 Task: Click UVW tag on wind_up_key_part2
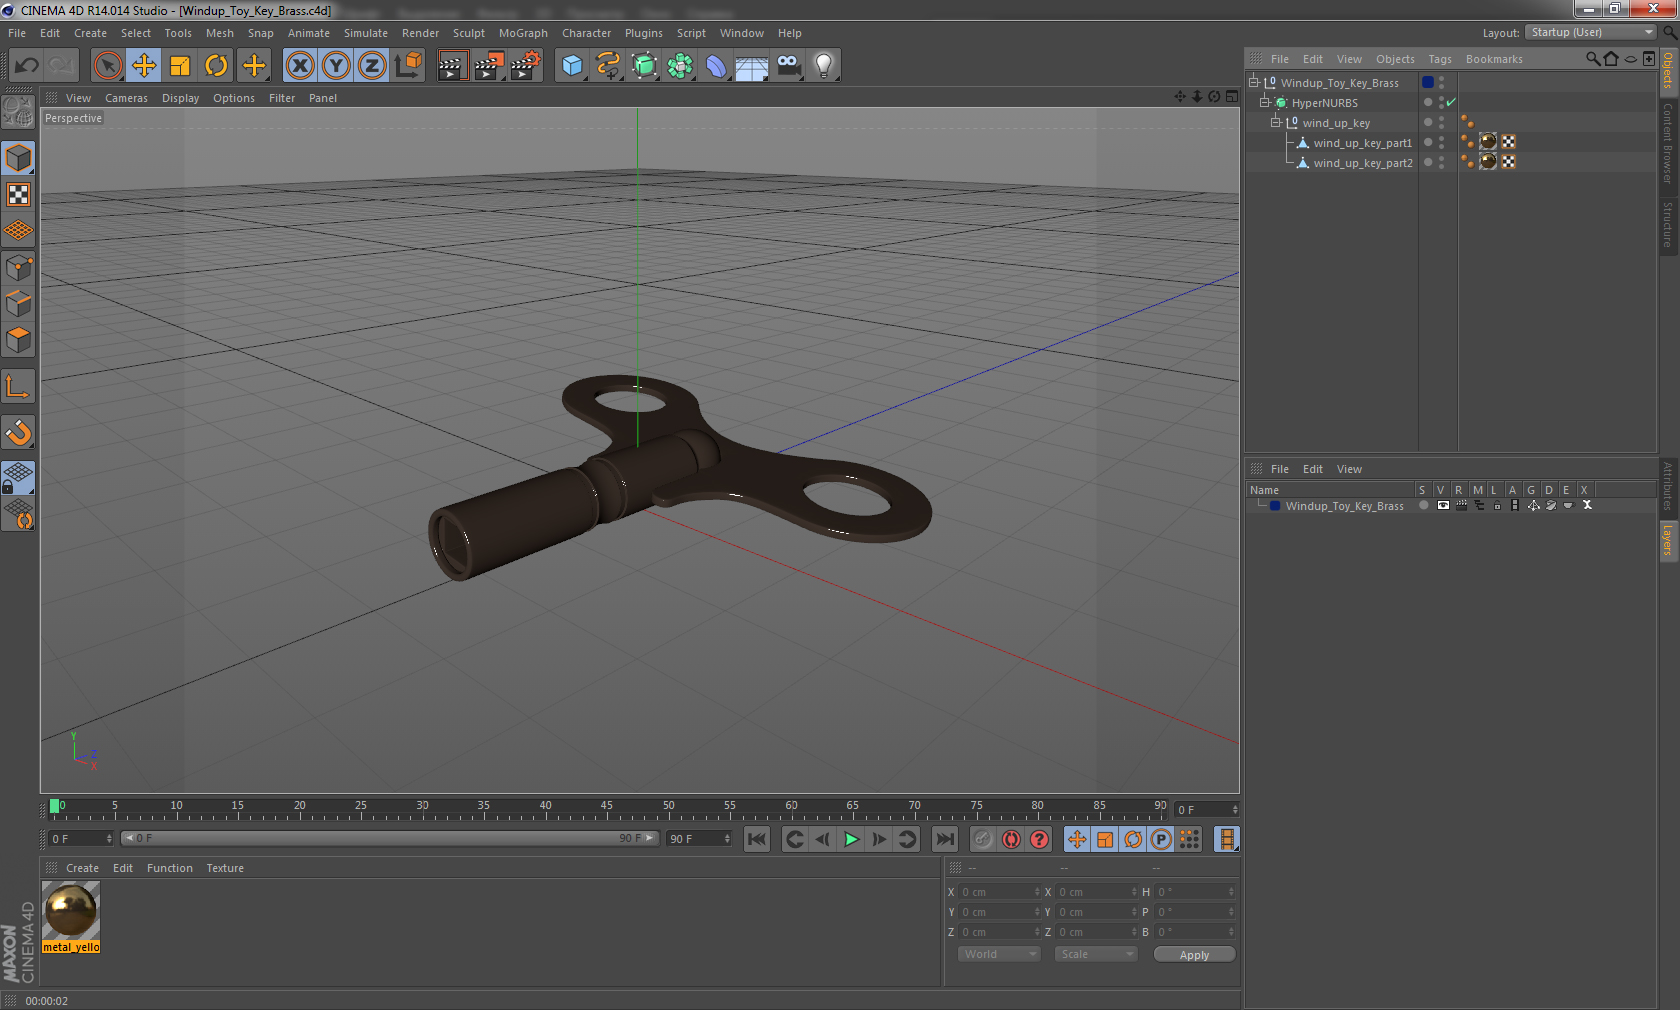point(1508,162)
